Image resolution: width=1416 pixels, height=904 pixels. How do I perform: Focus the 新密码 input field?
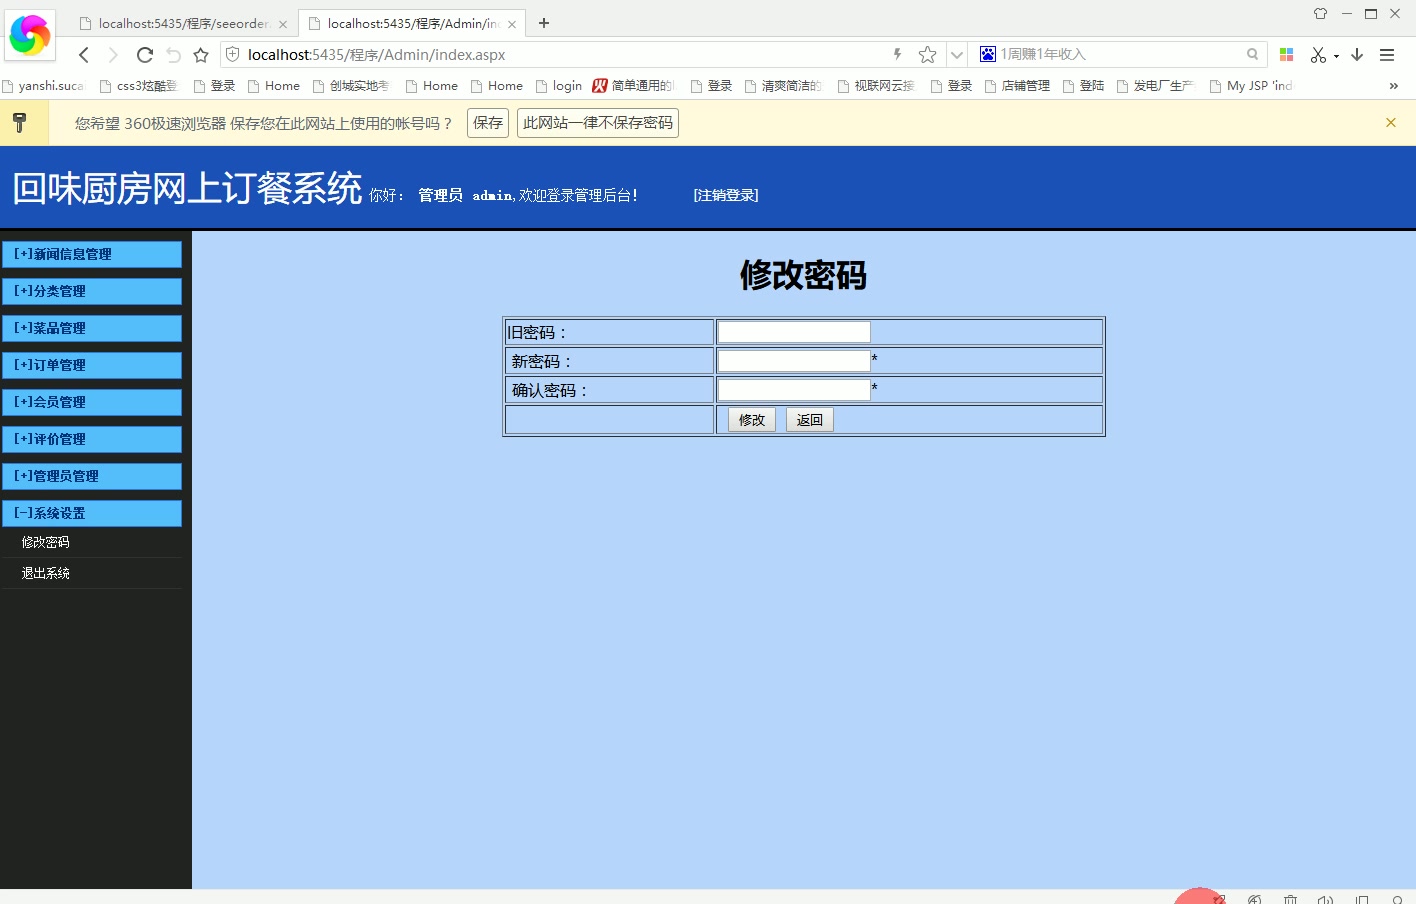794,361
